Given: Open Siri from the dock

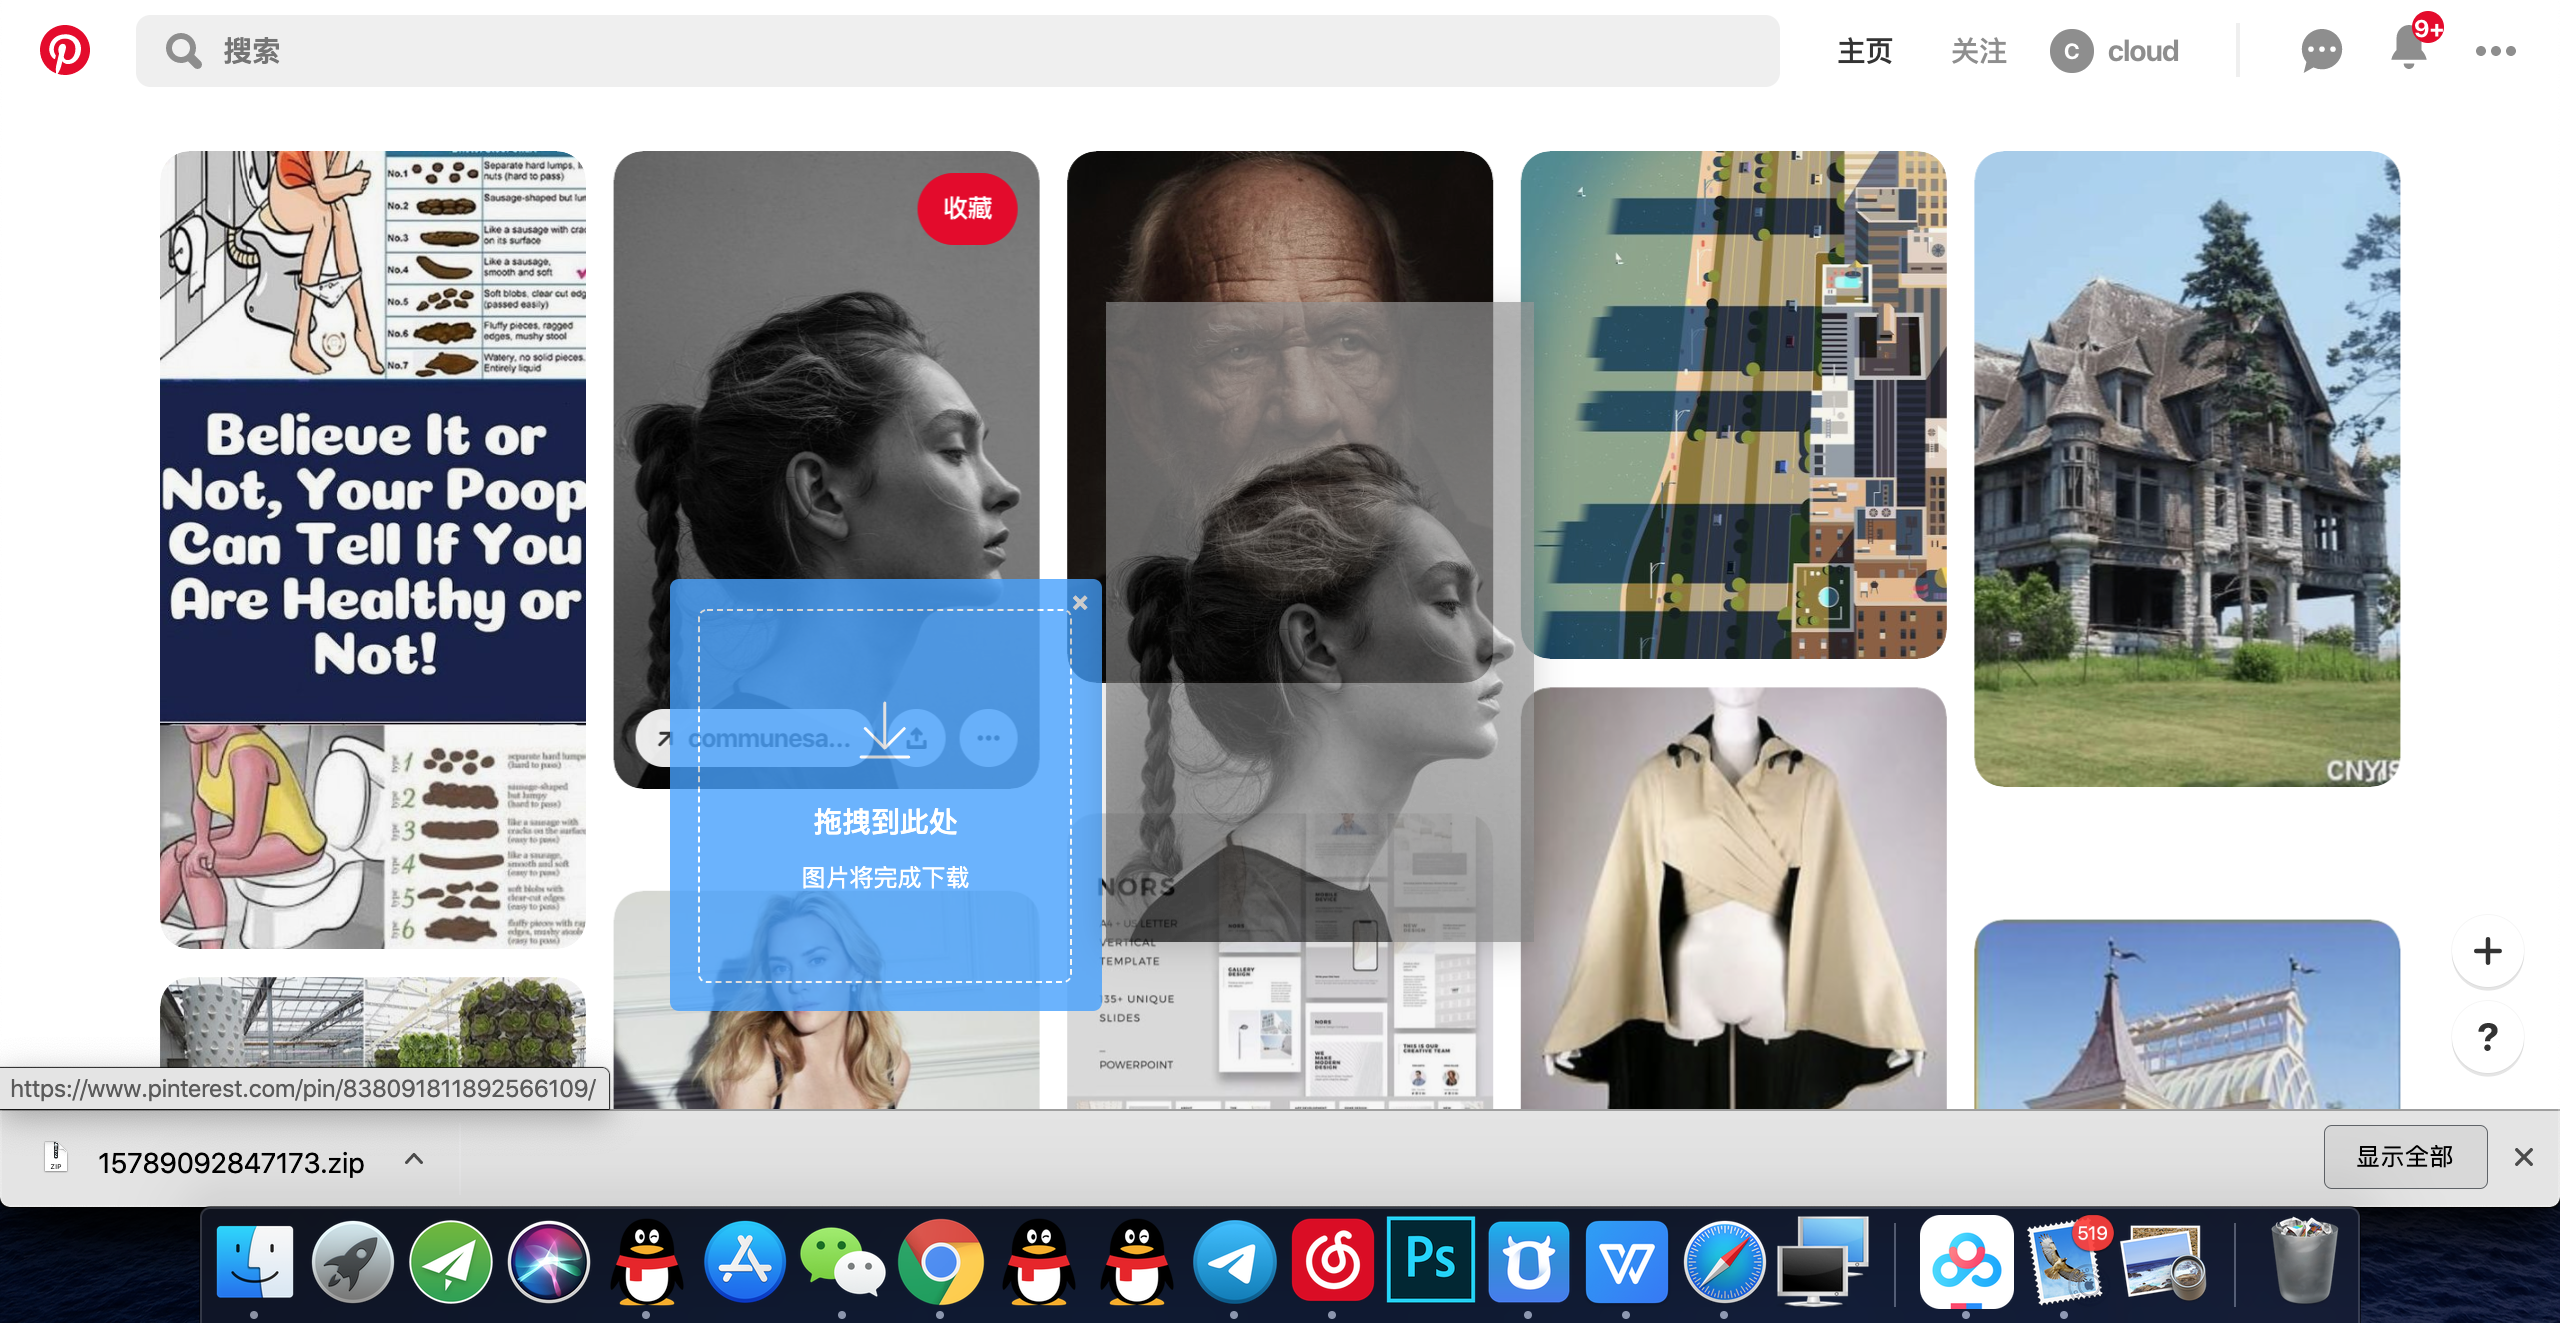Looking at the screenshot, I should coord(548,1263).
